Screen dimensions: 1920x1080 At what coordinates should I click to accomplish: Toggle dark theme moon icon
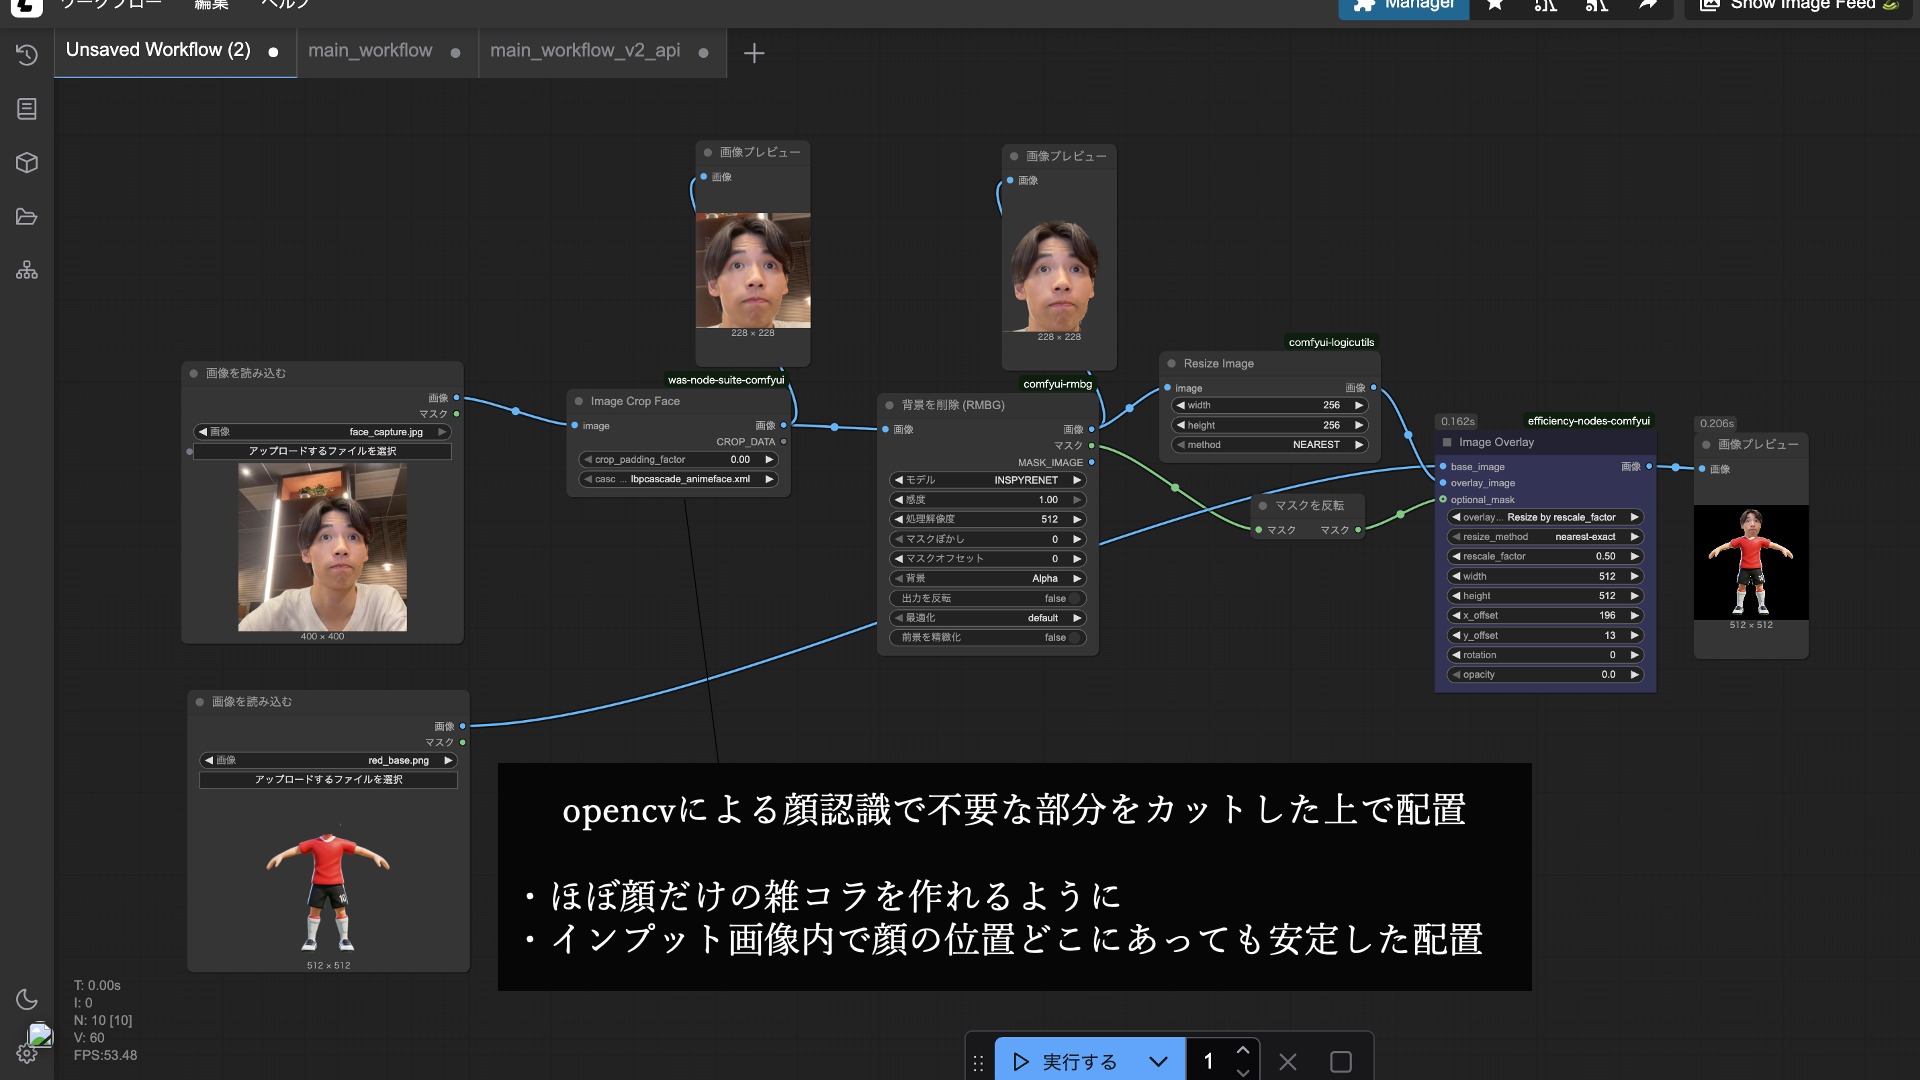(27, 999)
